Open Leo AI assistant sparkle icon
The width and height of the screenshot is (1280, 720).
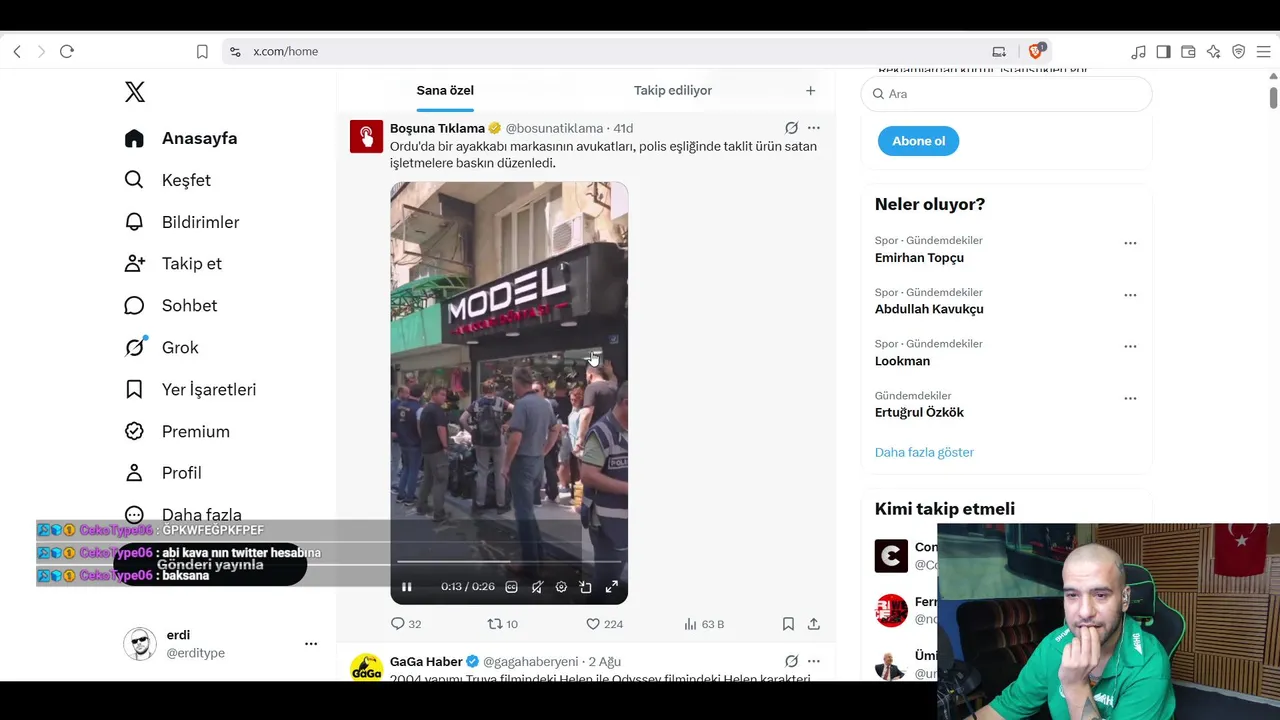click(x=1213, y=52)
